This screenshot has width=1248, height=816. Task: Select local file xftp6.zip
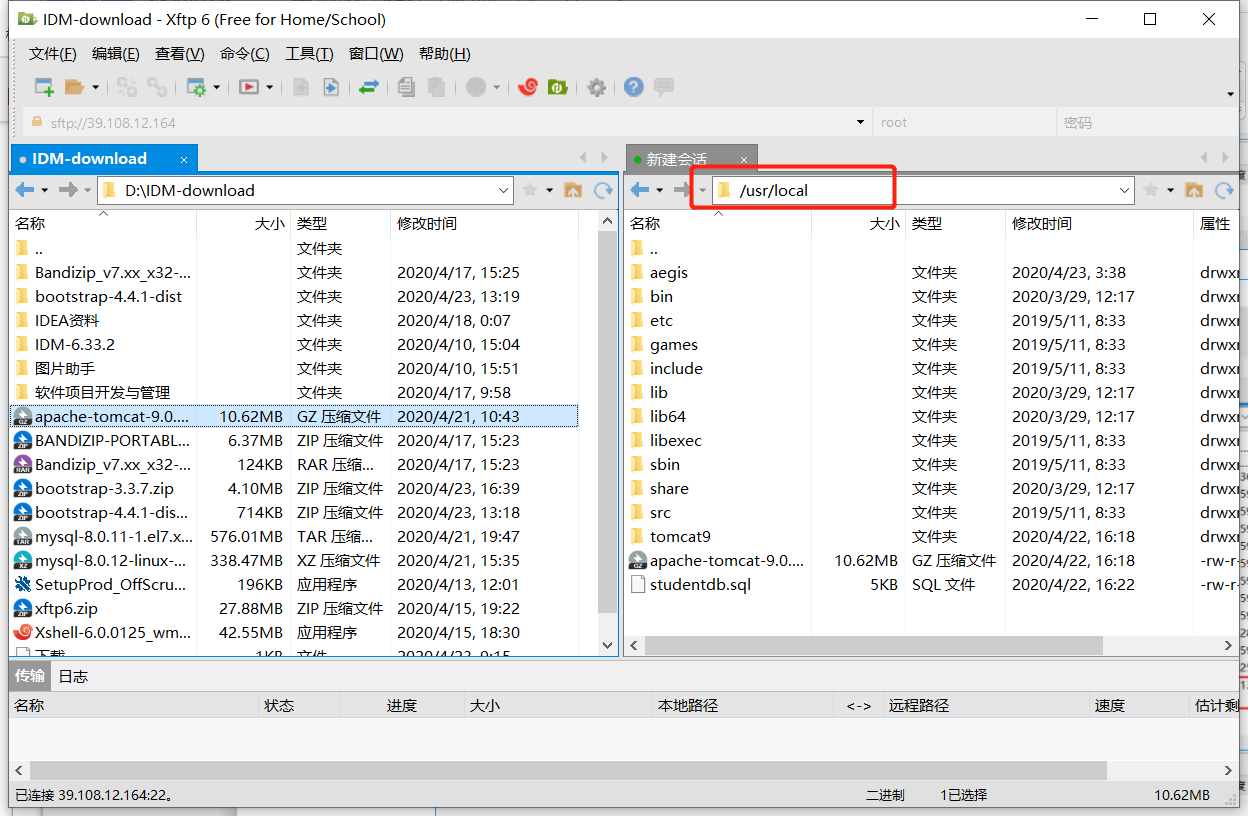tap(66, 608)
